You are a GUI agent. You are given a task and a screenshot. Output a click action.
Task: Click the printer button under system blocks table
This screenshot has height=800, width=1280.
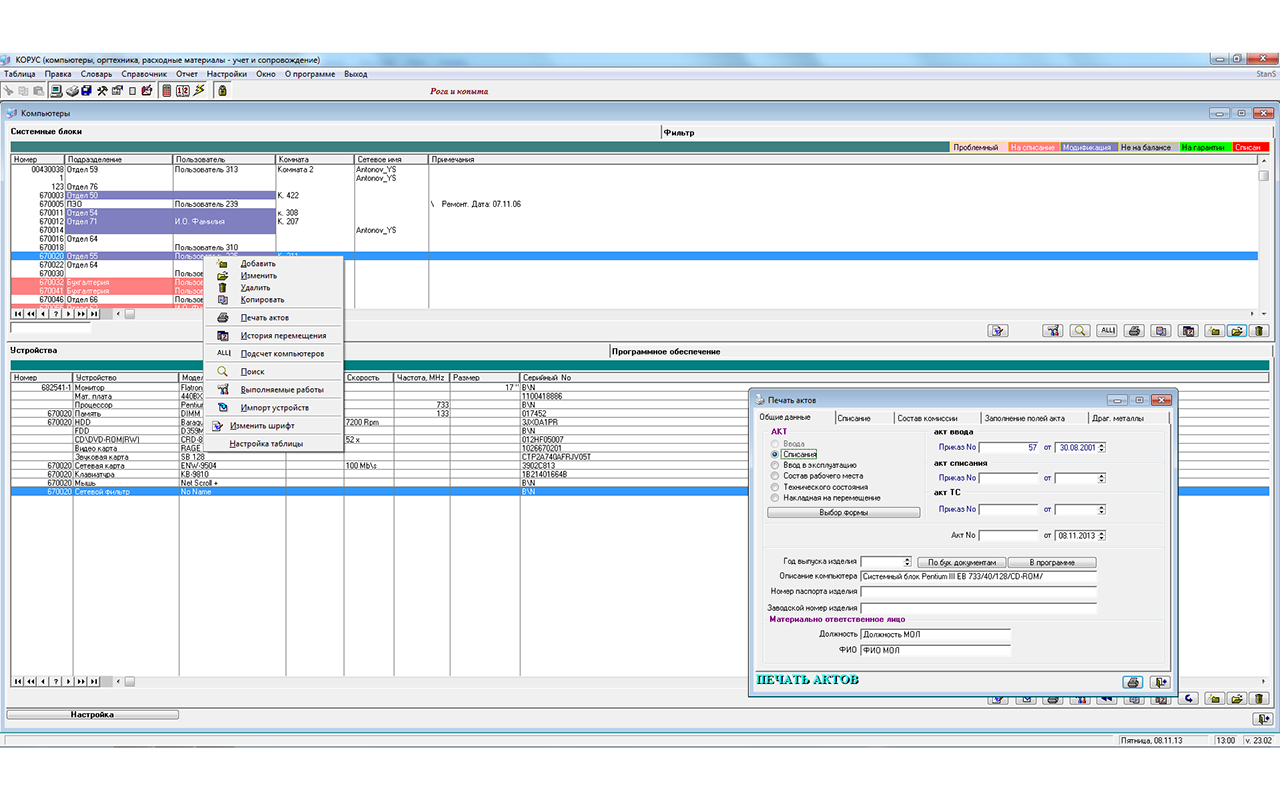(x=1134, y=330)
